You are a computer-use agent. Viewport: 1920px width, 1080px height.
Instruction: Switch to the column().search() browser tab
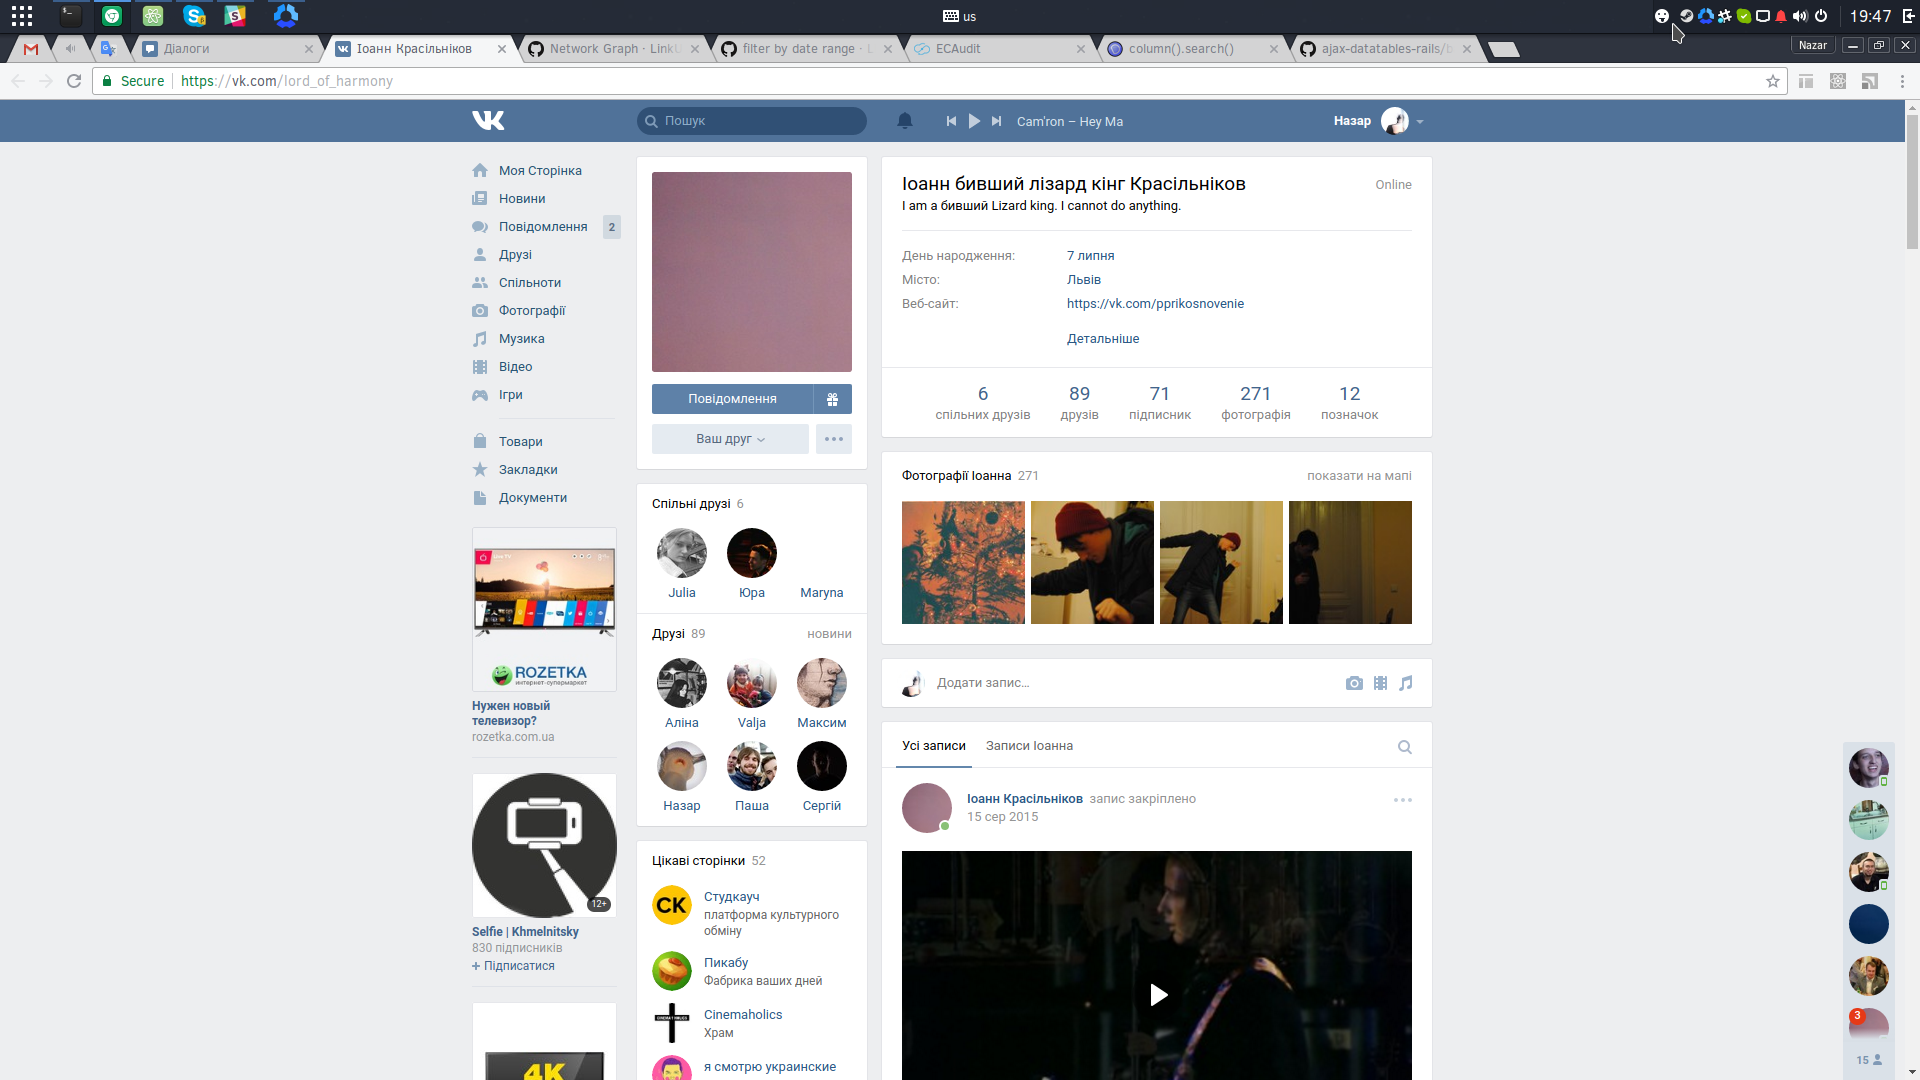coord(1193,48)
